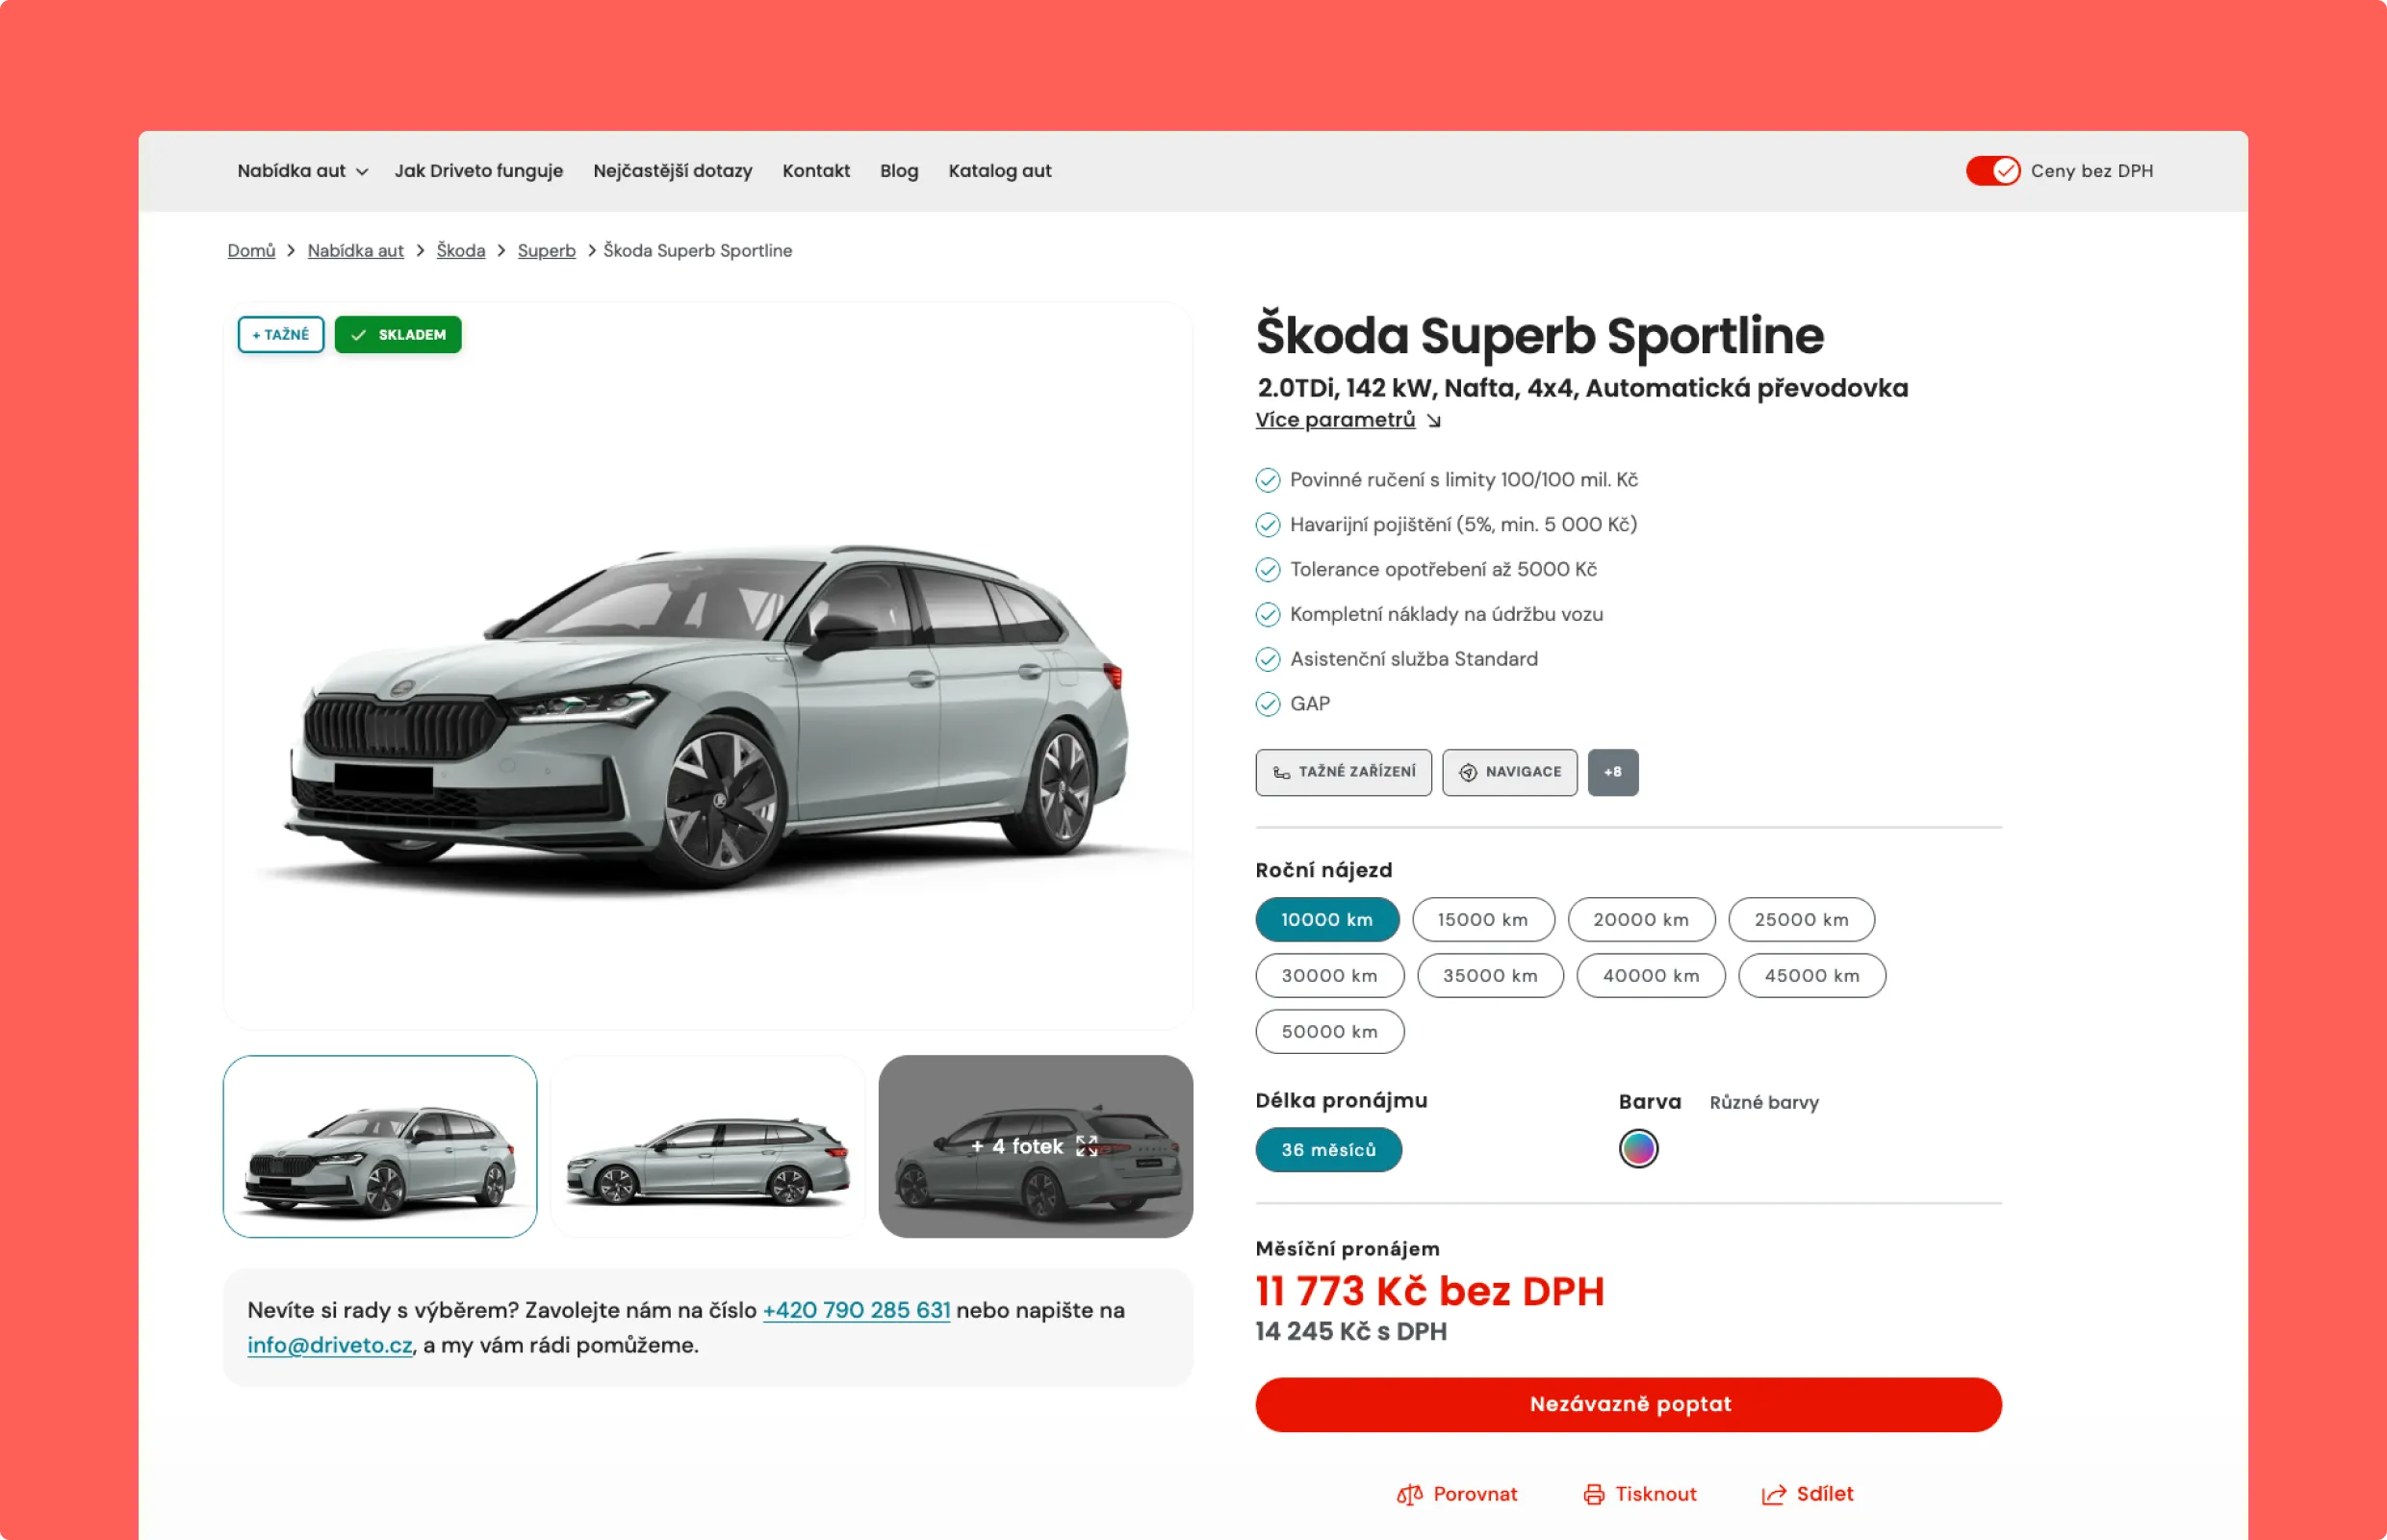Viewport: 2387px width, 1540px height.
Task: Click the Tisknout printer icon
Action: 1593,1494
